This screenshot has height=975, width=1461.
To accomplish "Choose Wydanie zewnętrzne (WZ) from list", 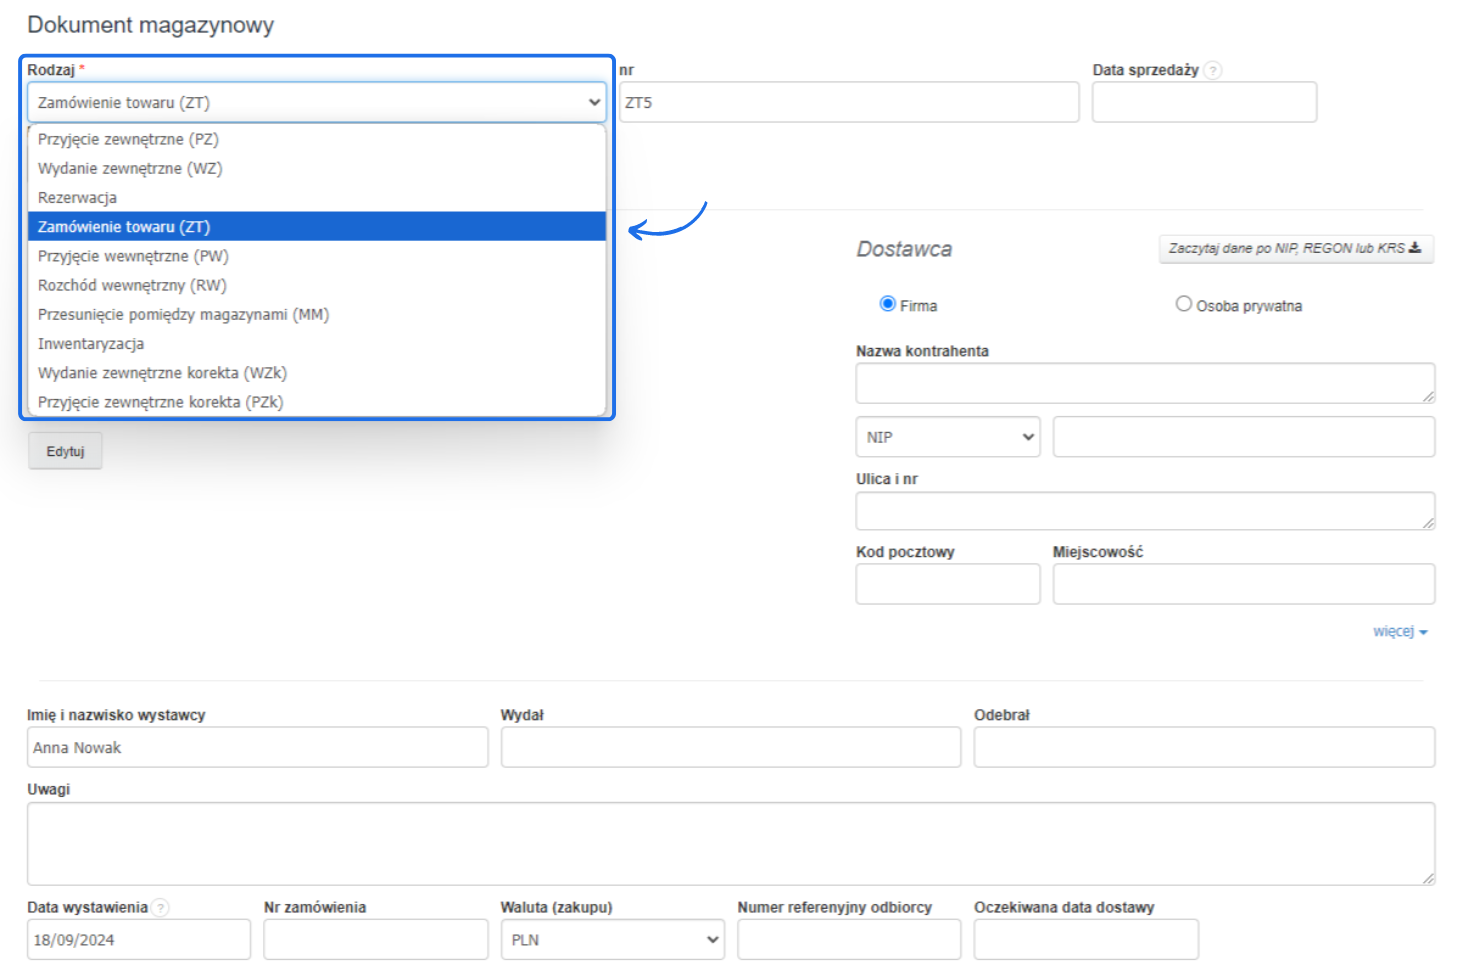I will [x=130, y=168].
